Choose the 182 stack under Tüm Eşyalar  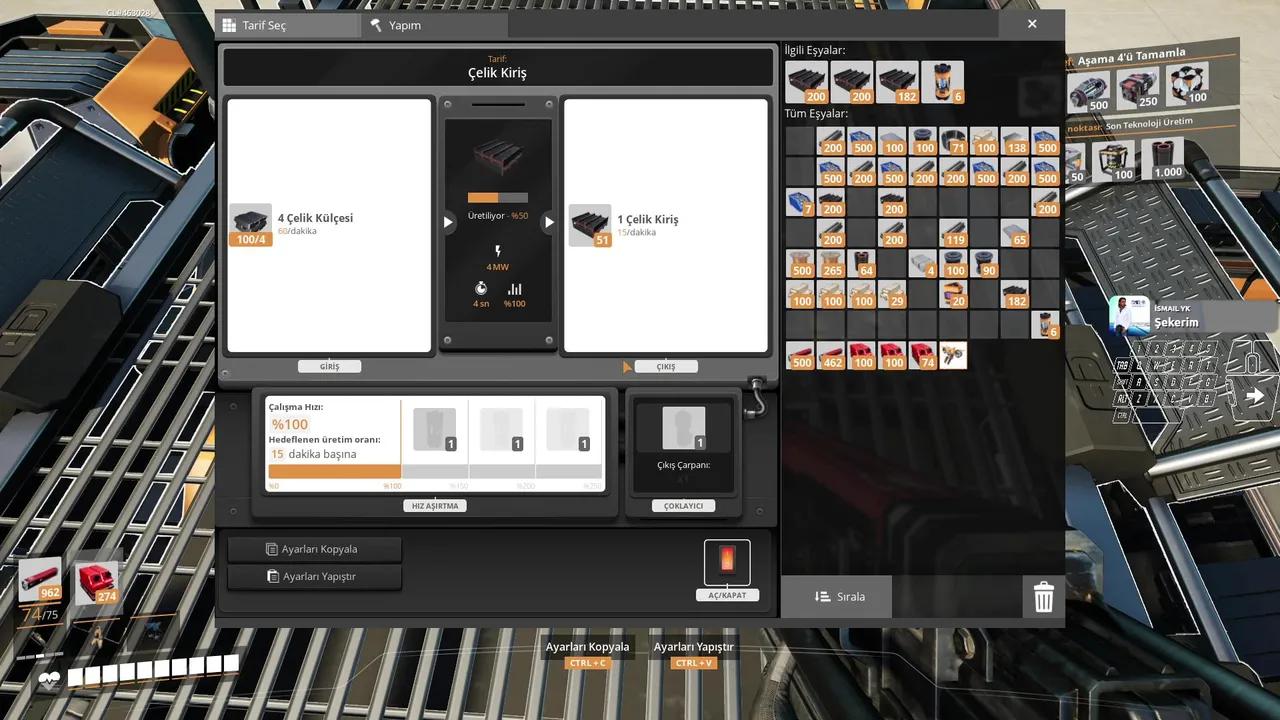click(x=1015, y=295)
